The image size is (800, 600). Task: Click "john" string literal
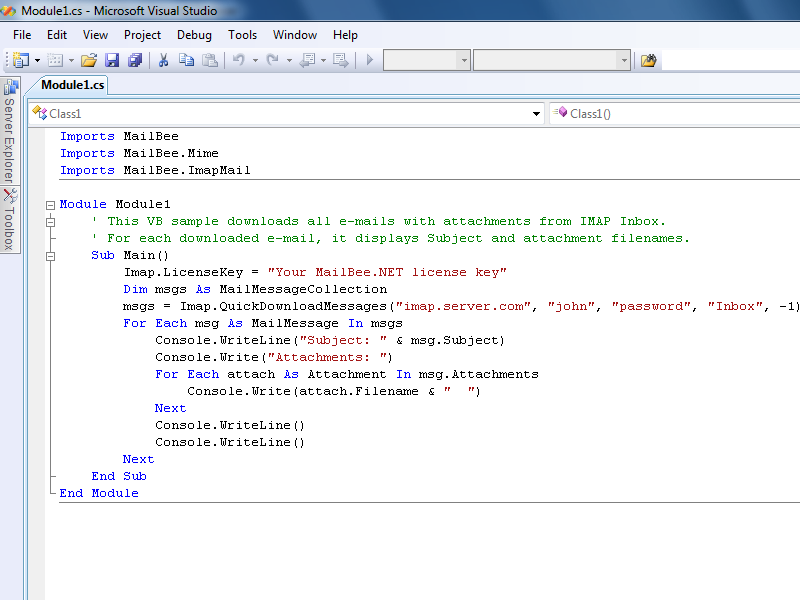[571, 306]
